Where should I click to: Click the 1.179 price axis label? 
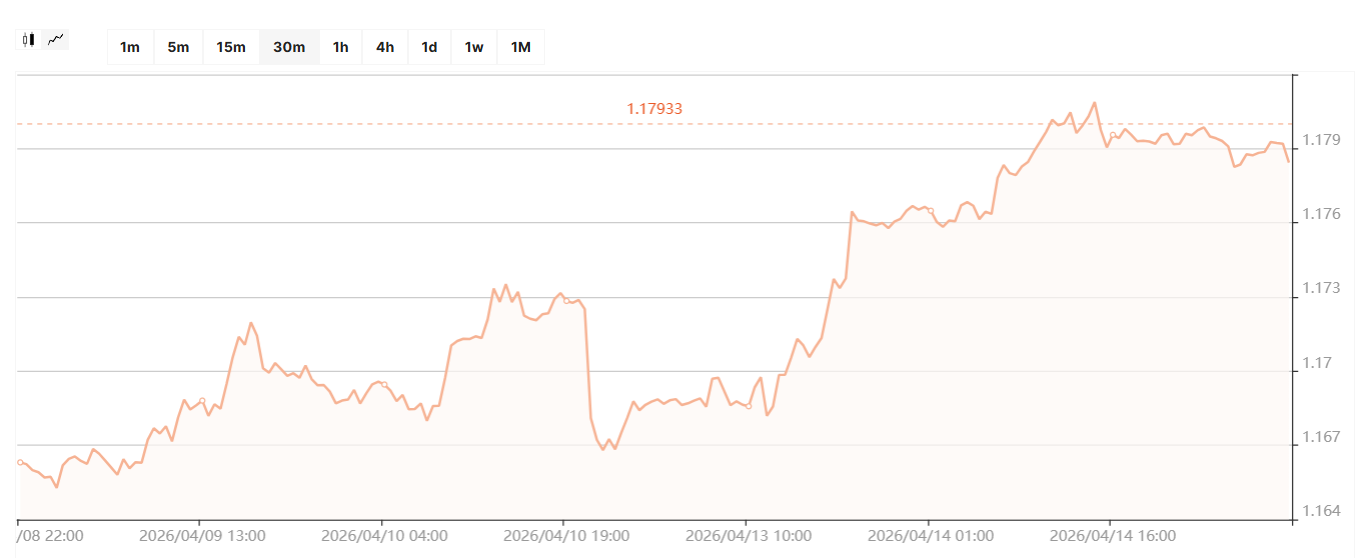point(1322,139)
